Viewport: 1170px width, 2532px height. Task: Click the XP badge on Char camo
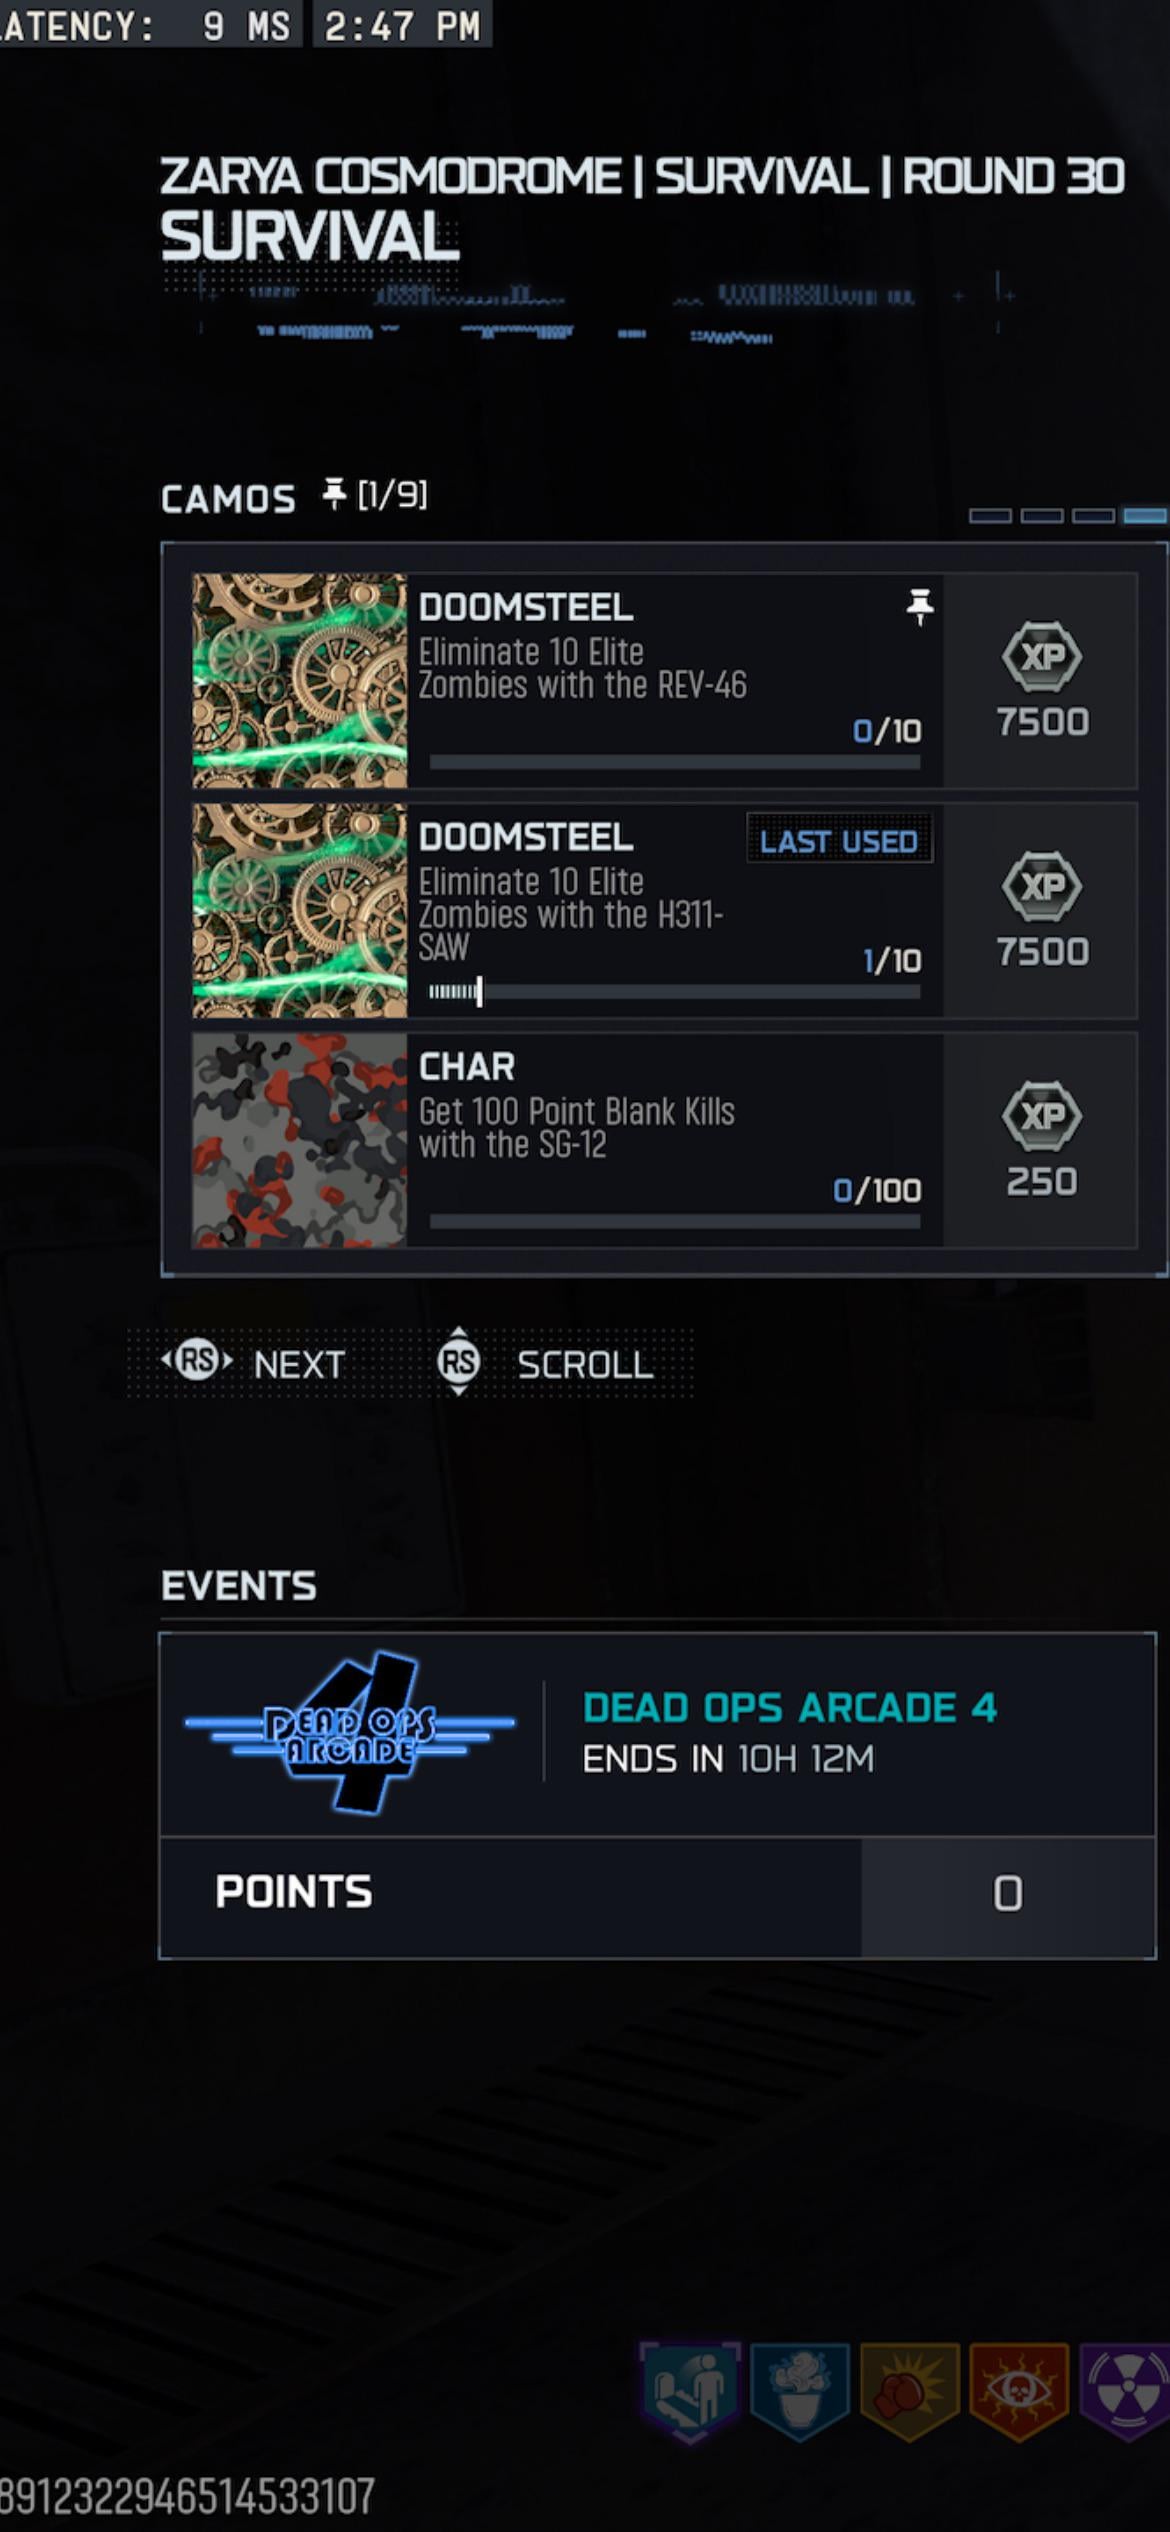1041,1116
